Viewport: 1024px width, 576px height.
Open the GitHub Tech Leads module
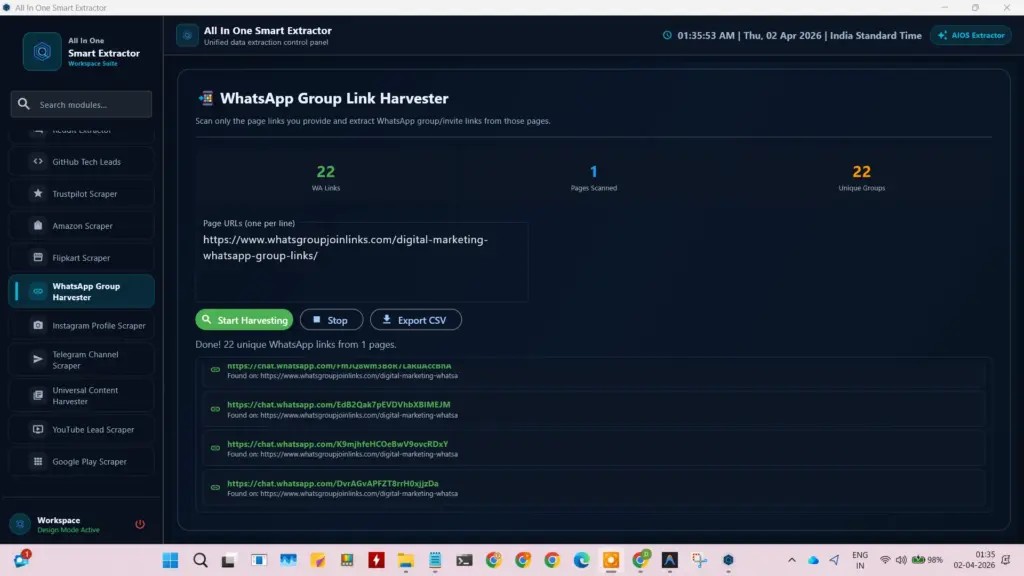click(82, 161)
